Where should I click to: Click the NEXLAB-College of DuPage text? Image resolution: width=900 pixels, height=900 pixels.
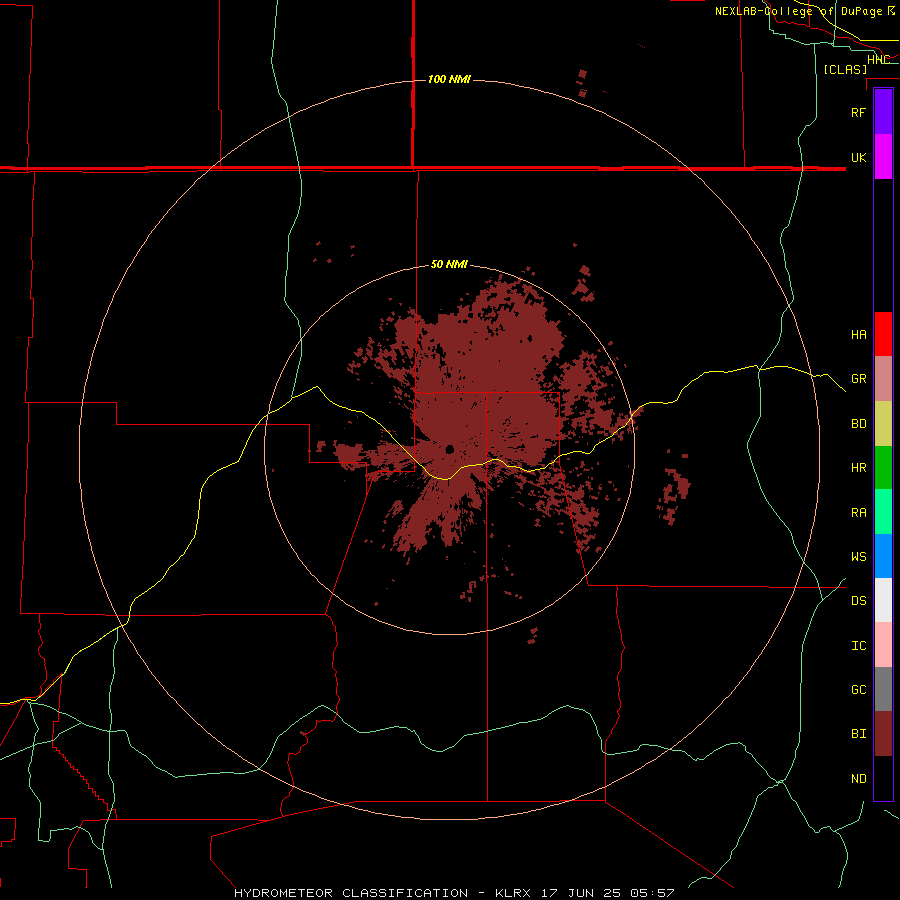(x=799, y=11)
